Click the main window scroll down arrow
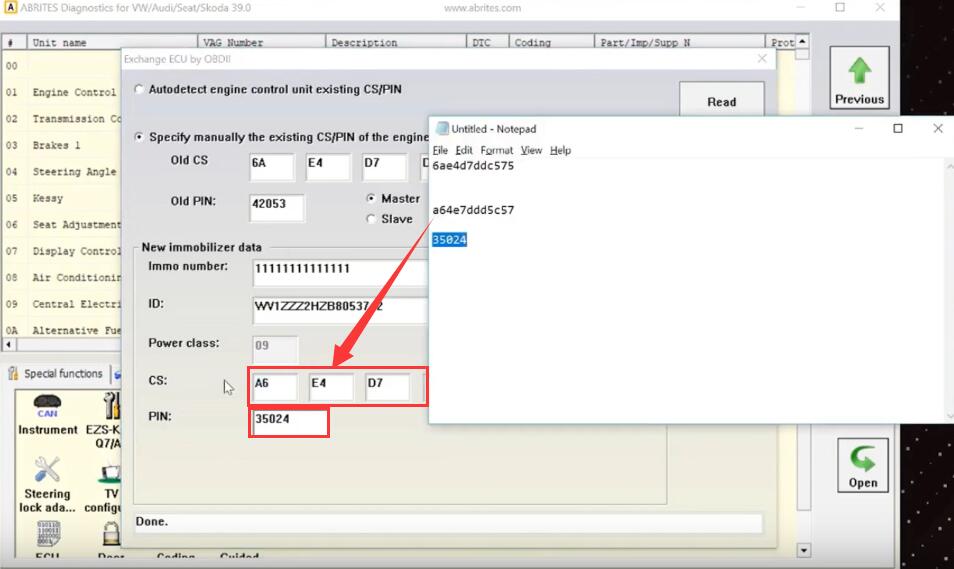954x569 pixels. coord(804,550)
